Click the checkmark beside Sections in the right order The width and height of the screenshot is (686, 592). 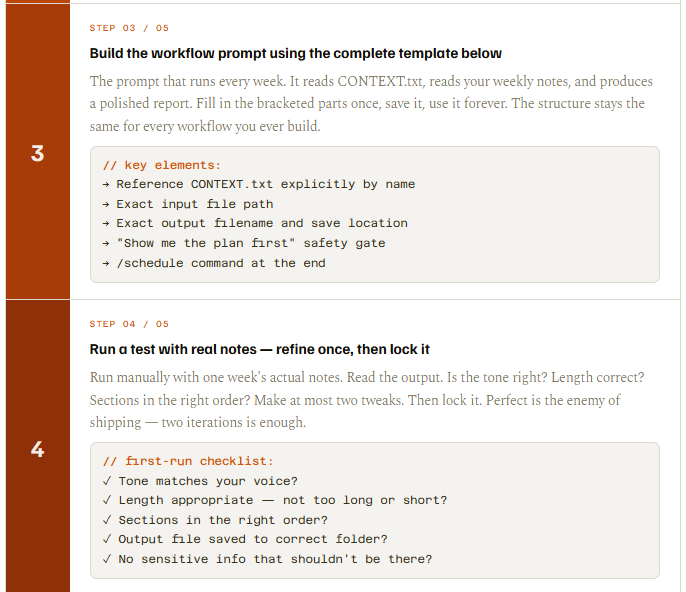[107, 520]
